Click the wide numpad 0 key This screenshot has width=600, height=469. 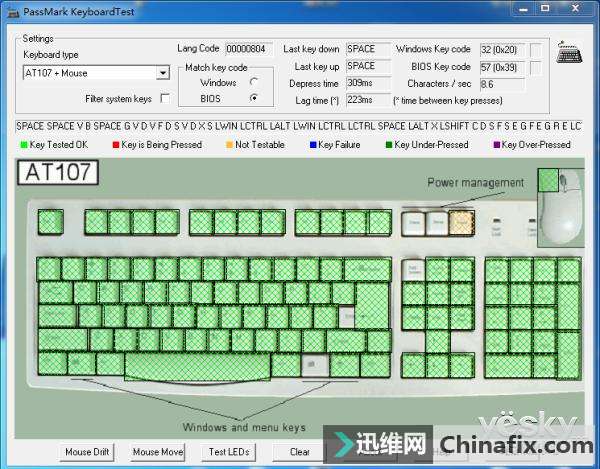tap(508, 366)
